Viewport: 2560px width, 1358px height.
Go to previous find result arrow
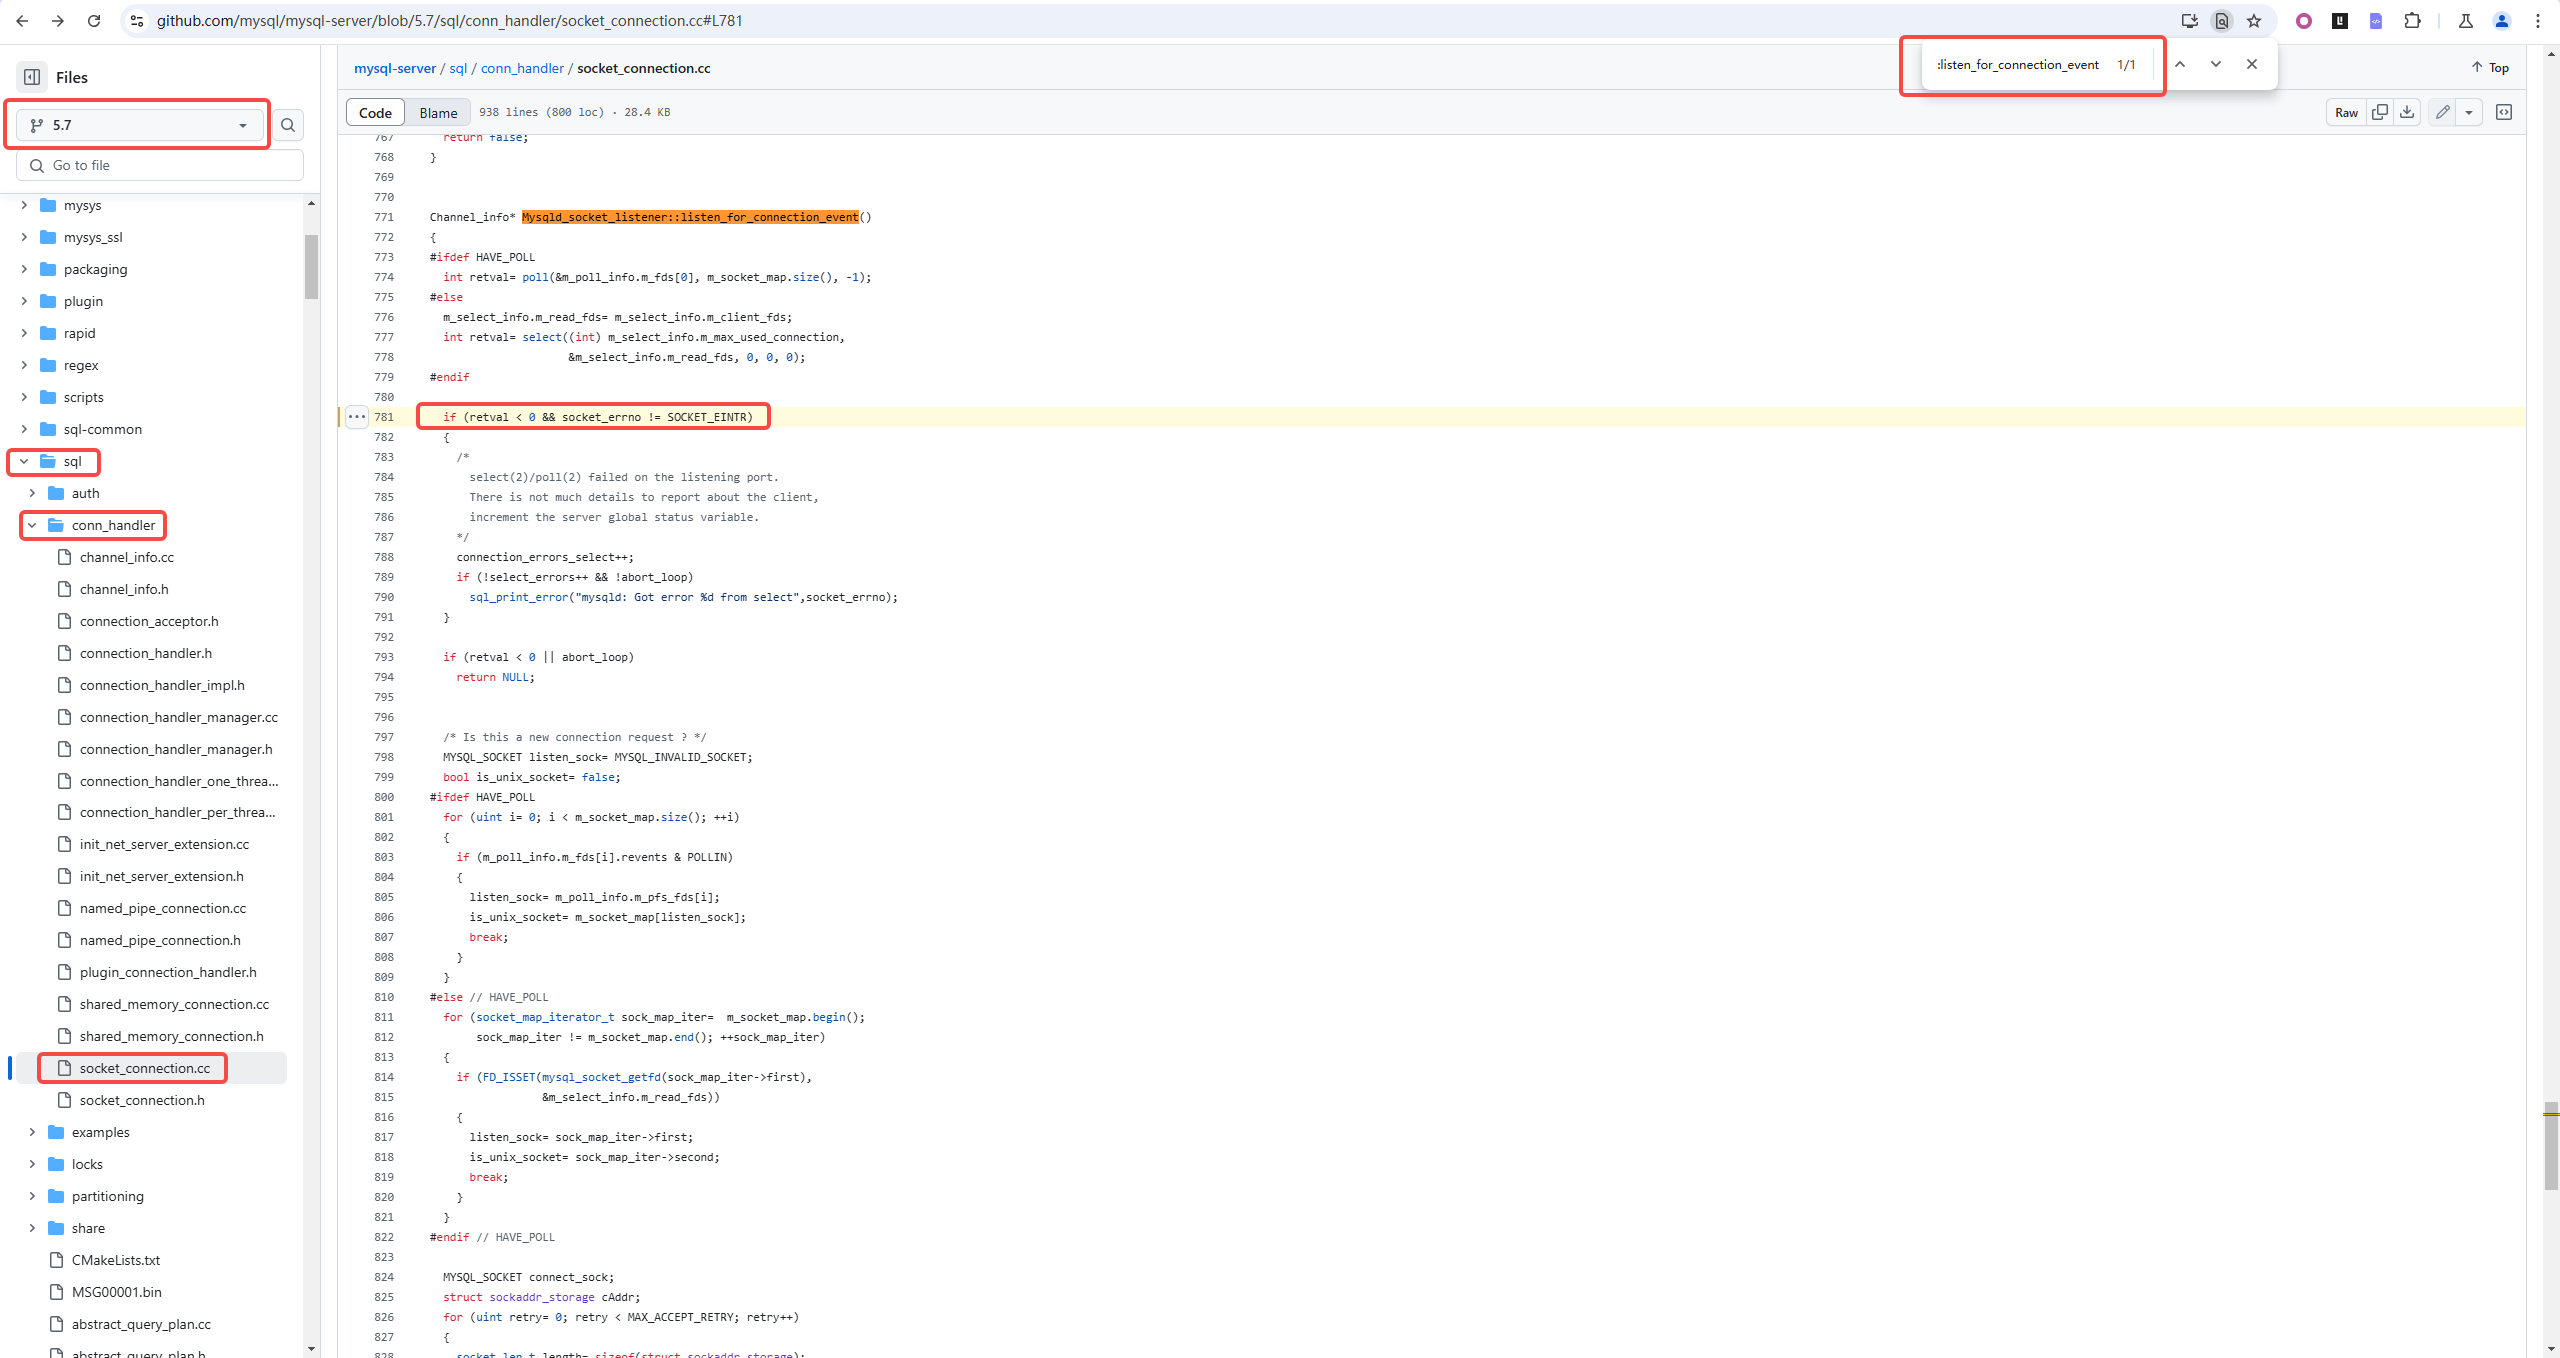pos(2180,64)
